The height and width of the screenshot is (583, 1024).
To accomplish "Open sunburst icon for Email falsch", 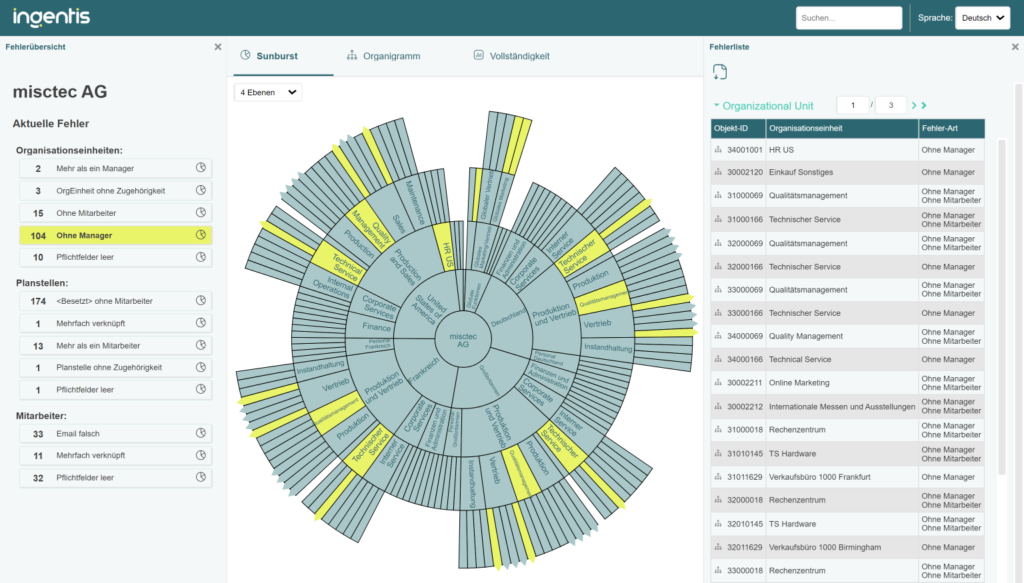I will coord(200,433).
